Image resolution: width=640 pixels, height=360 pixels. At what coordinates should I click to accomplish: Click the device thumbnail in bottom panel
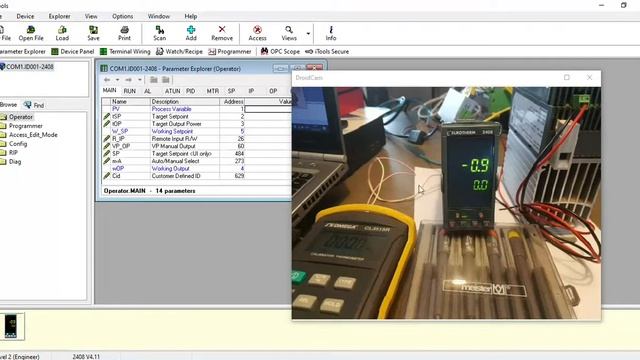click(x=11, y=326)
